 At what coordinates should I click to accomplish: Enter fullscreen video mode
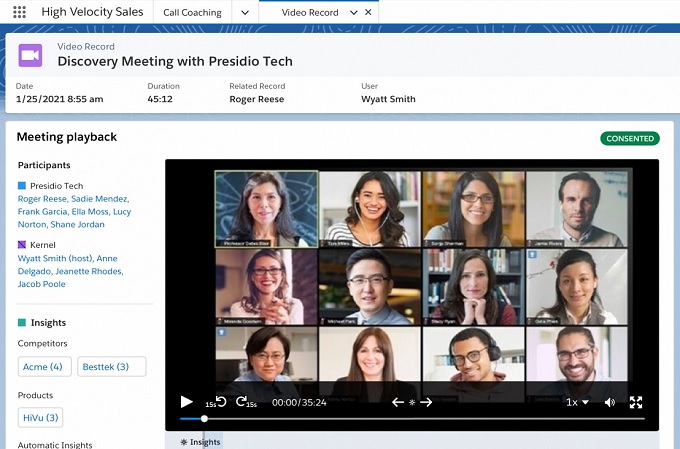click(x=636, y=402)
